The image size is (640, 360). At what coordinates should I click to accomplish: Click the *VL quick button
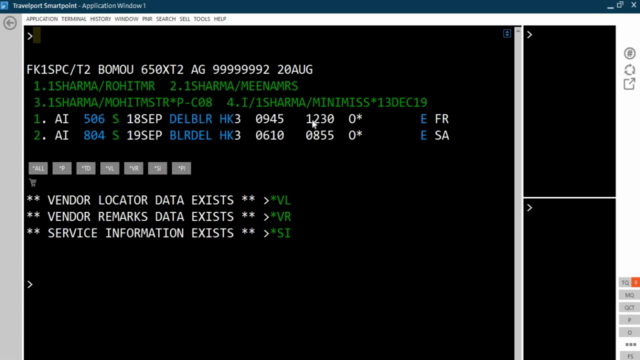point(110,168)
